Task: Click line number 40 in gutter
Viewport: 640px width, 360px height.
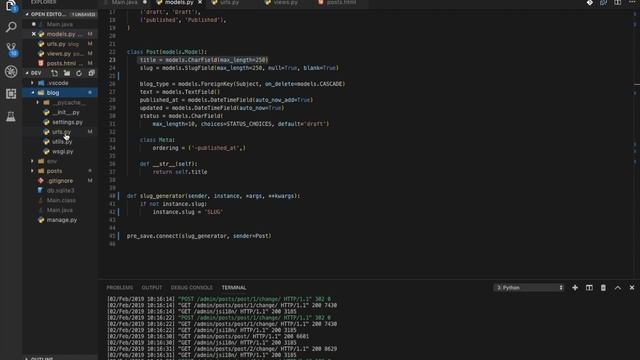Action: 112,196
